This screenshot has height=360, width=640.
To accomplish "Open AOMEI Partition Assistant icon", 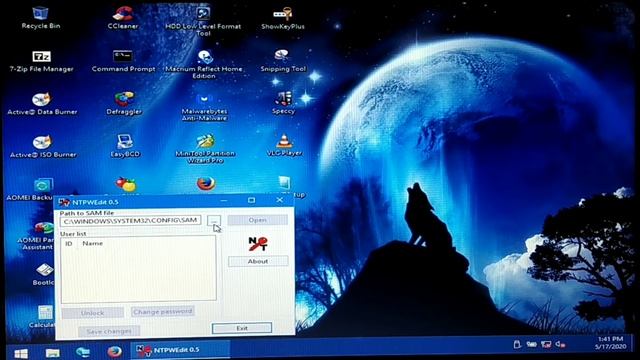I will click(42, 228).
